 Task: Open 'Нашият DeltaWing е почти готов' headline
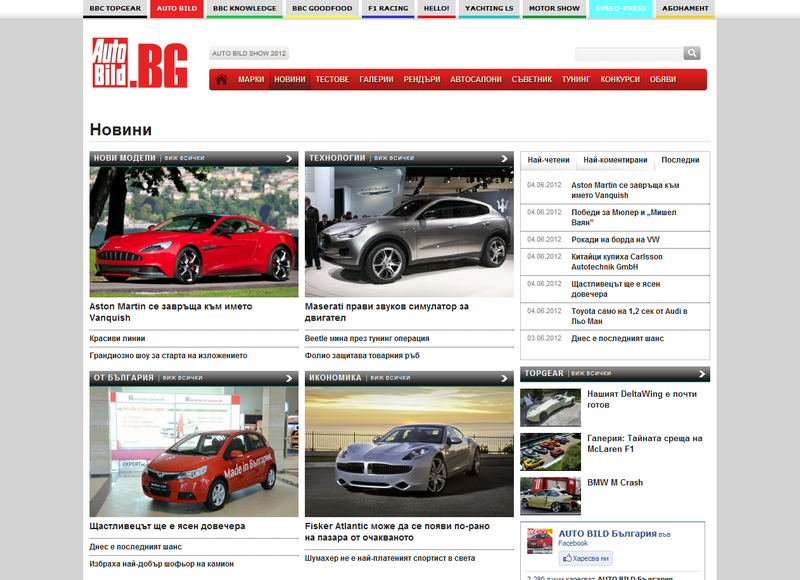pyautogui.click(x=642, y=399)
